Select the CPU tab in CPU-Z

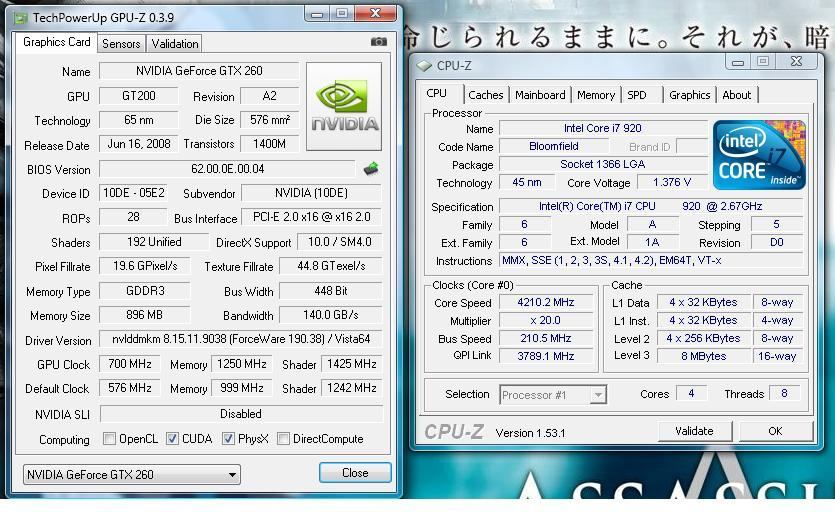437,93
